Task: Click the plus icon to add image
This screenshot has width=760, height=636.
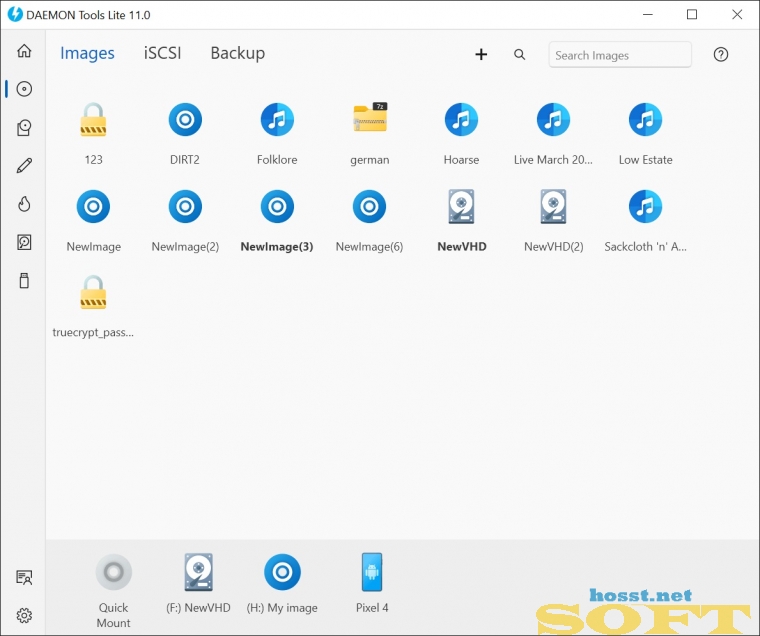Action: coord(481,54)
